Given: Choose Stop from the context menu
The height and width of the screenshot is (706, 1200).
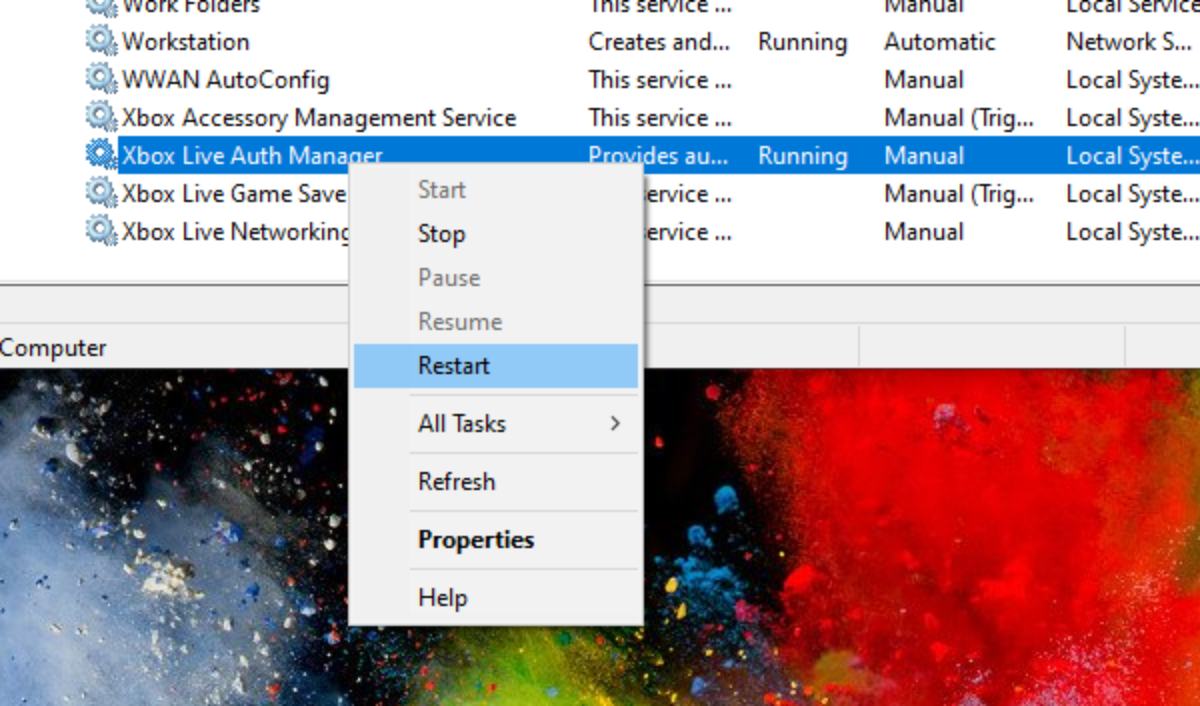Looking at the screenshot, I should [441, 234].
